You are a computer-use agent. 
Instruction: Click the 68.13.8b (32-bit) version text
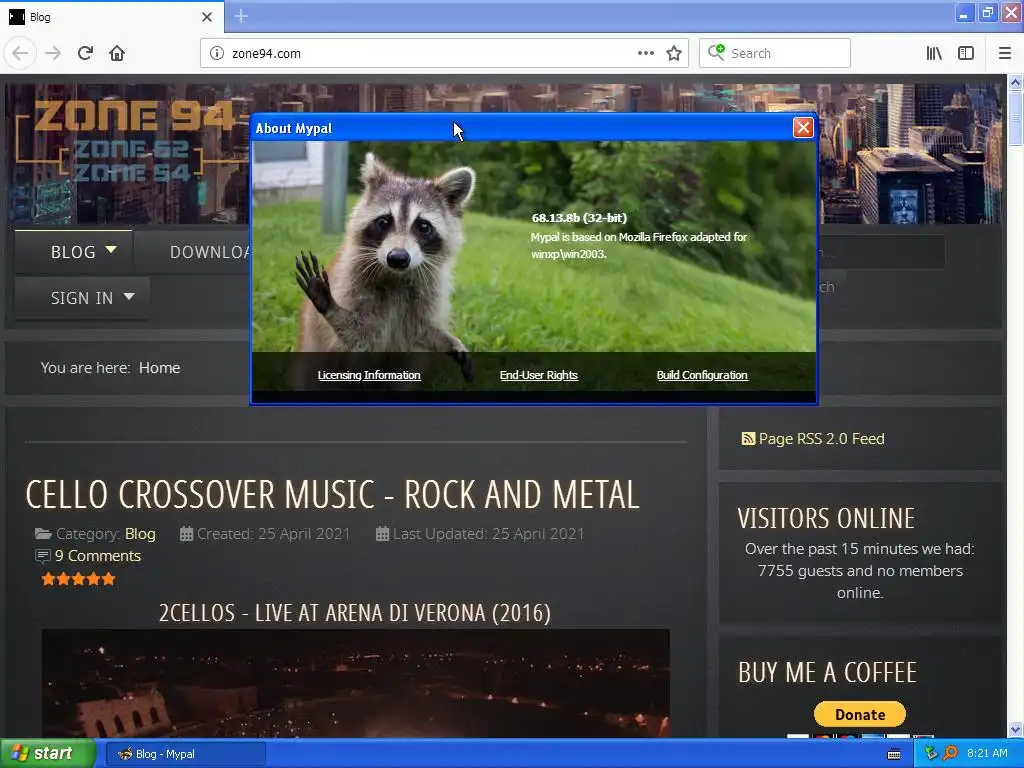(x=579, y=218)
